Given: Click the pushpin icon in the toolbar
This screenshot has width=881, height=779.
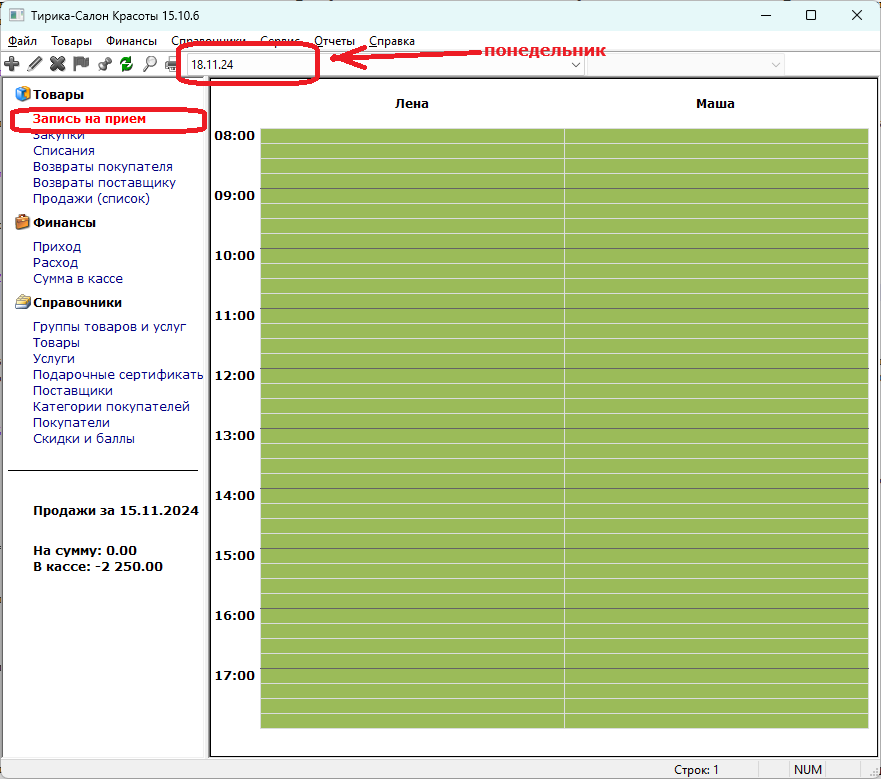Looking at the screenshot, I should click(105, 64).
